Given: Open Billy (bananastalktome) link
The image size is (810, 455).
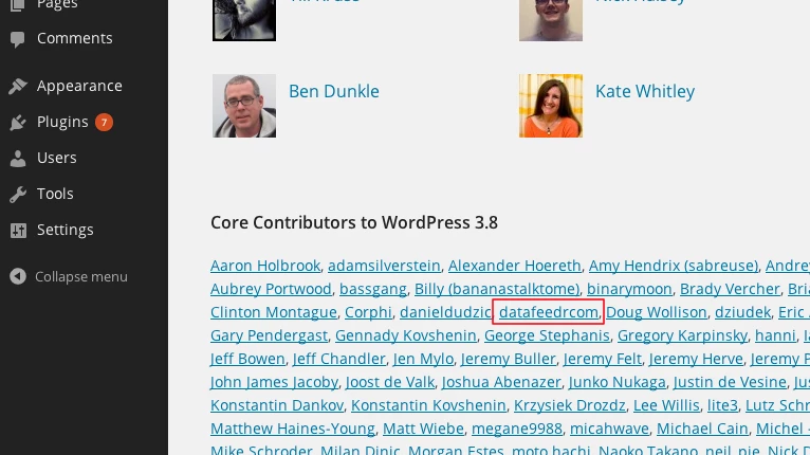Looking at the screenshot, I should [496, 289].
